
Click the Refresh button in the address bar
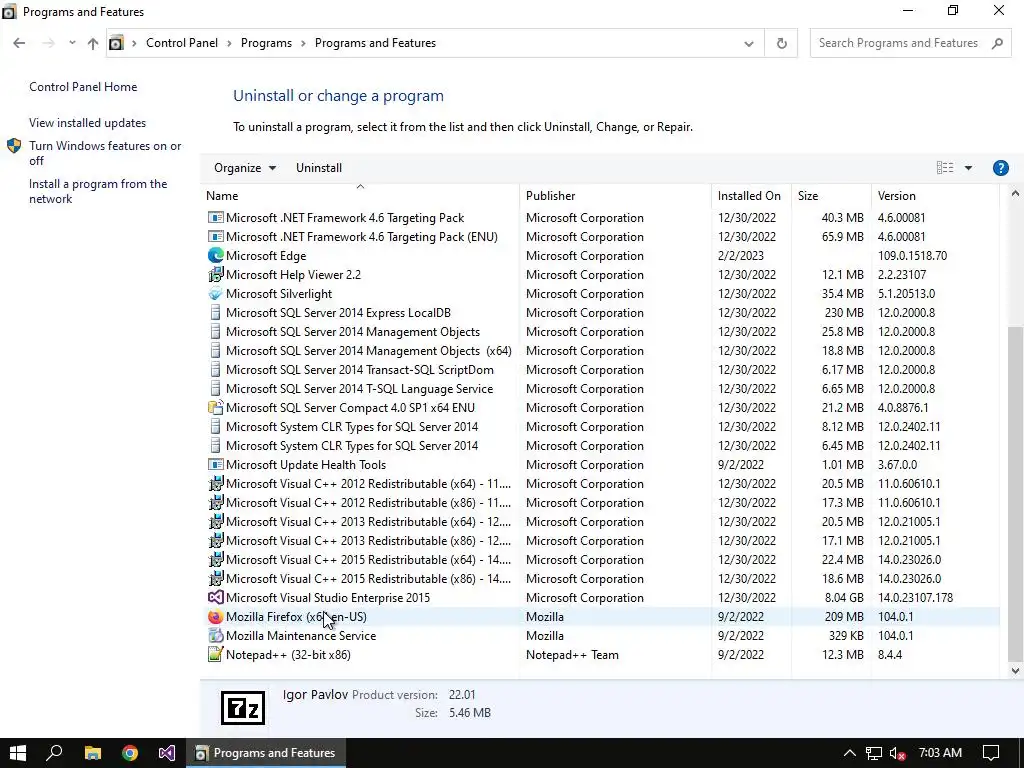pos(781,43)
